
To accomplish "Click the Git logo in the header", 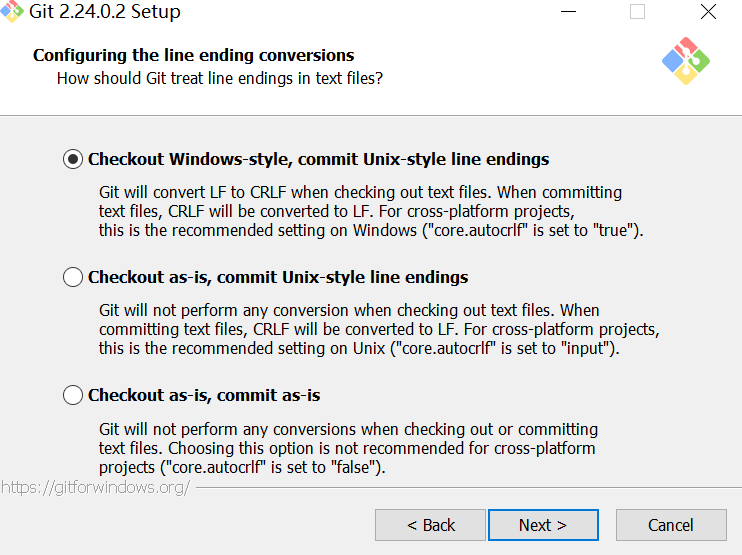I will (686, 61).
